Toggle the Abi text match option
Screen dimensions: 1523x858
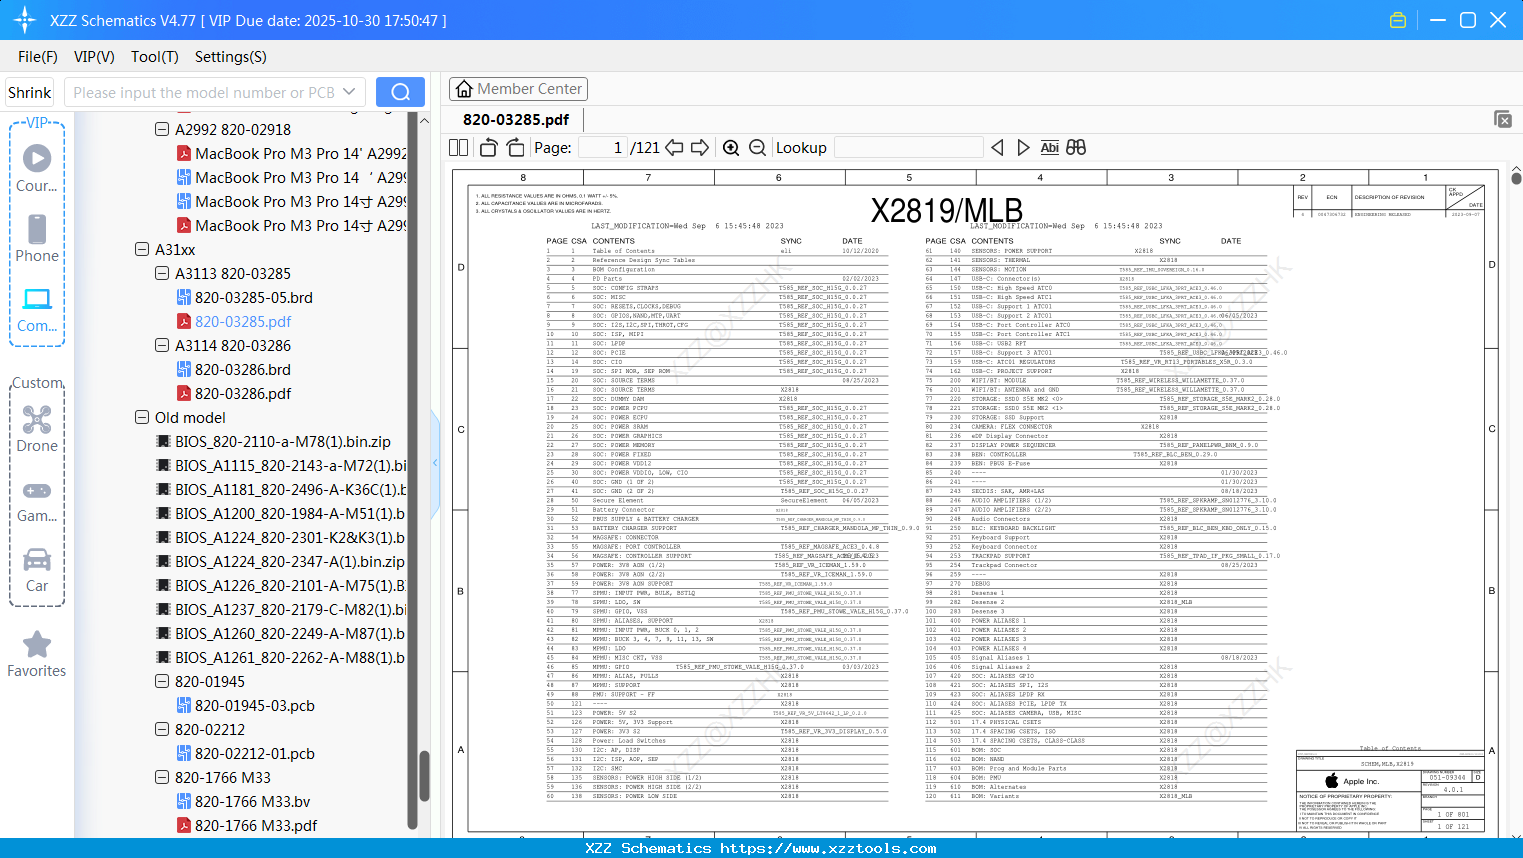[x=1049, y=148]
